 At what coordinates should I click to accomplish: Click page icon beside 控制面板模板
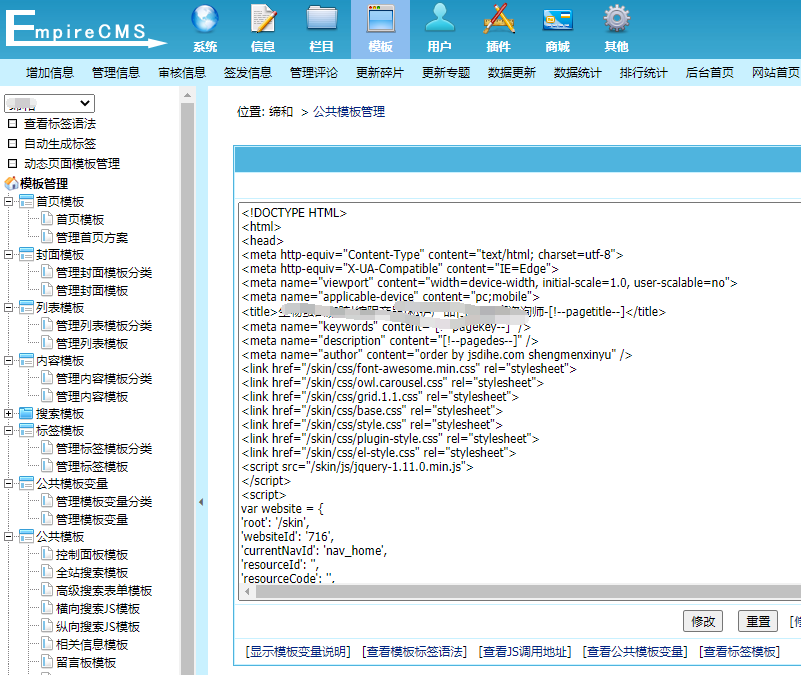point(47,554)
